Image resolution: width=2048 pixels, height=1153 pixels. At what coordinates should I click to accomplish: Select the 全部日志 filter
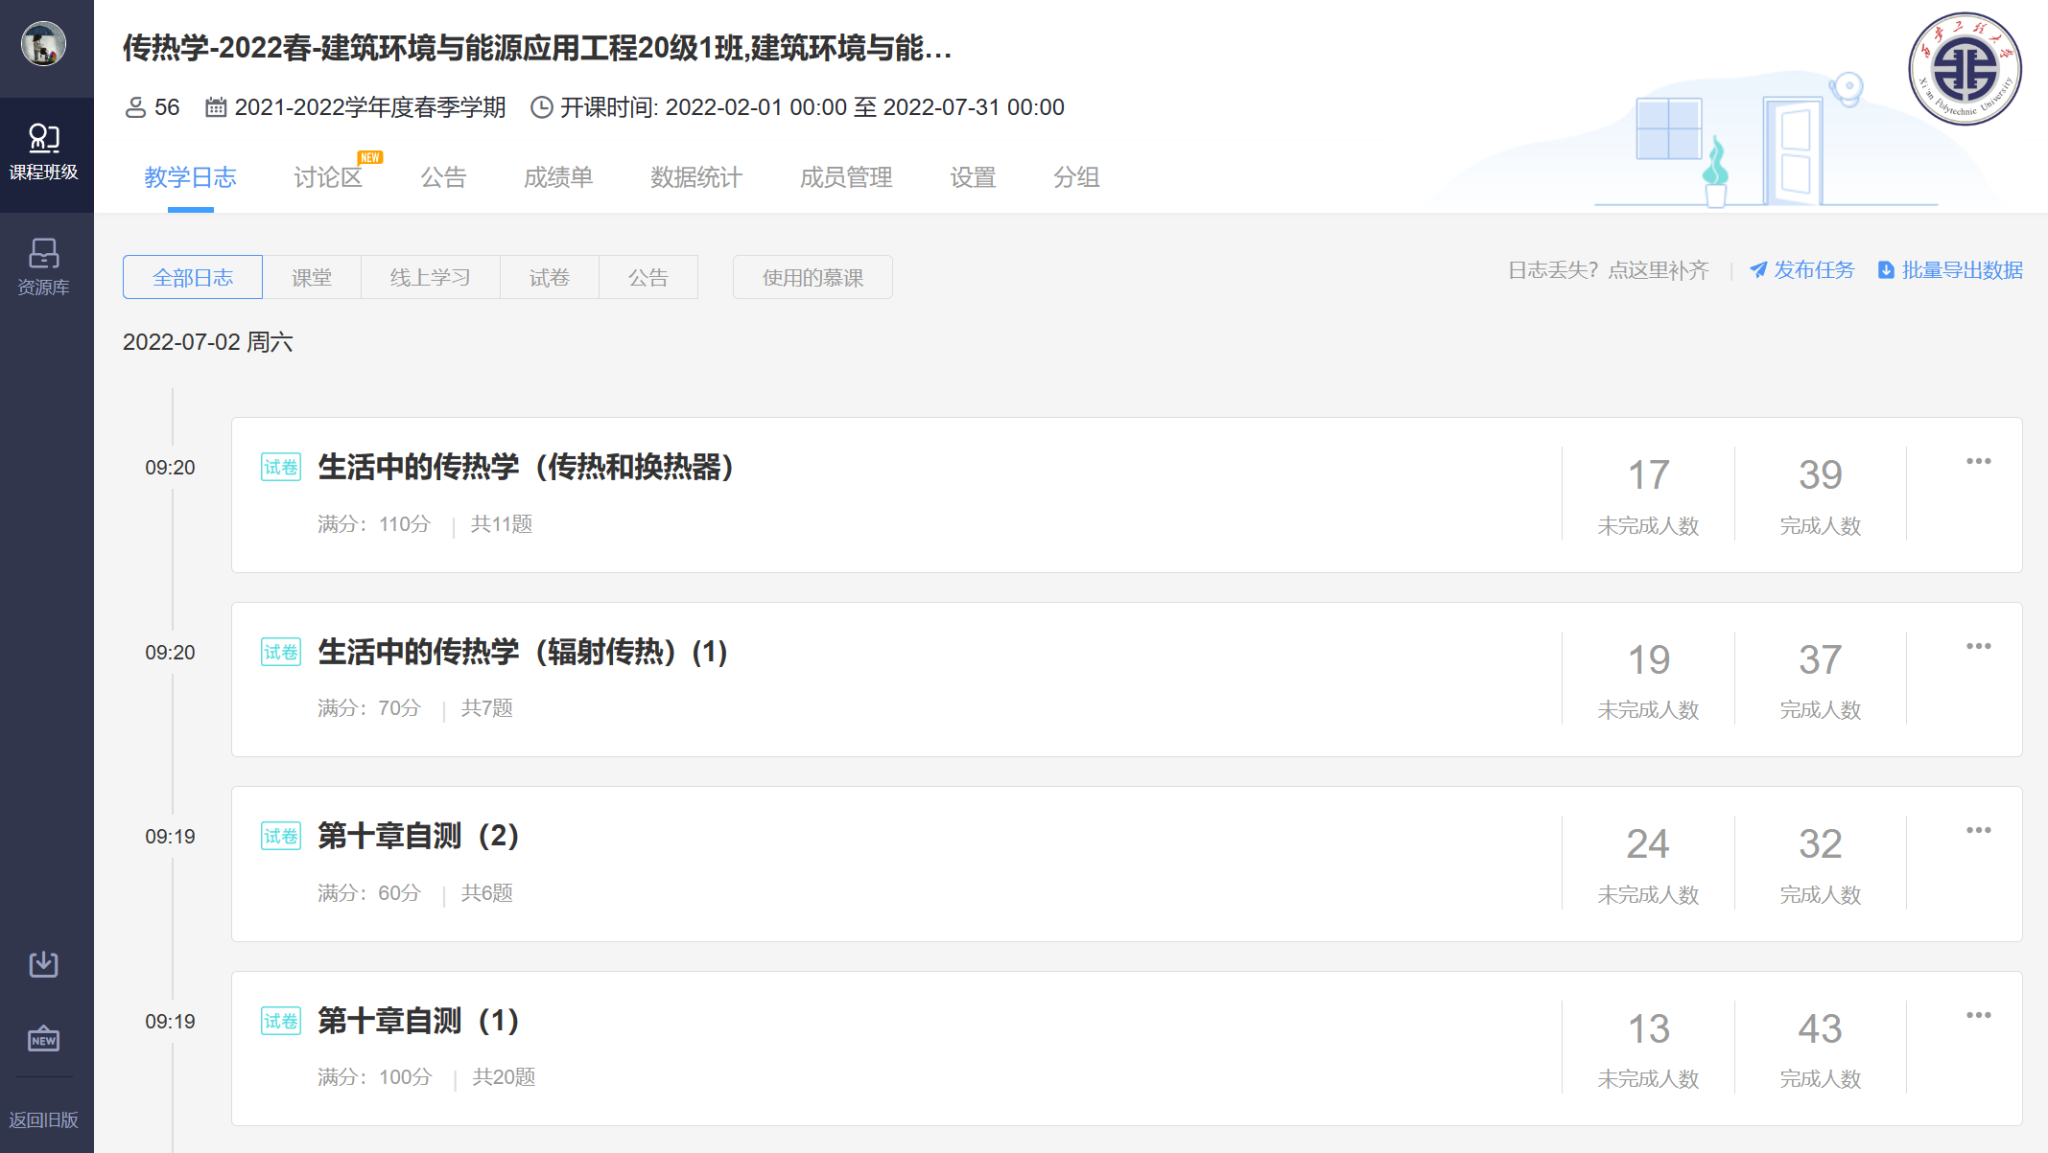coord(193,277)
